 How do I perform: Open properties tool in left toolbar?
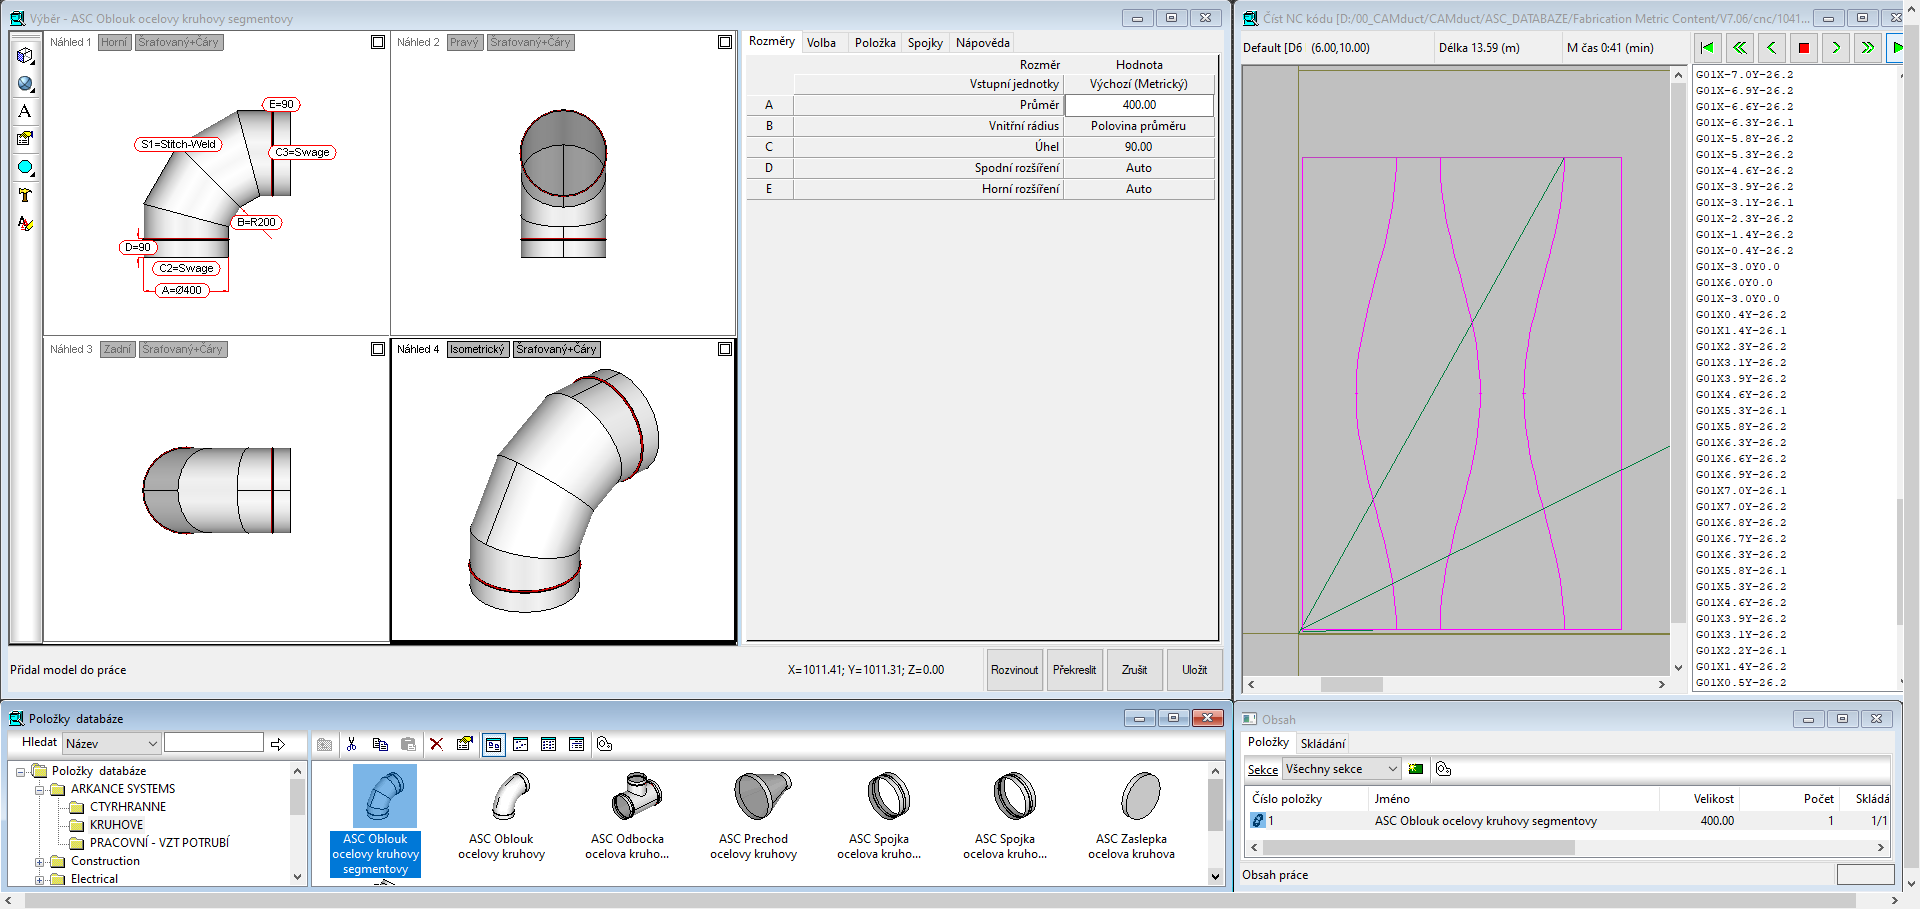click(25, 139)
